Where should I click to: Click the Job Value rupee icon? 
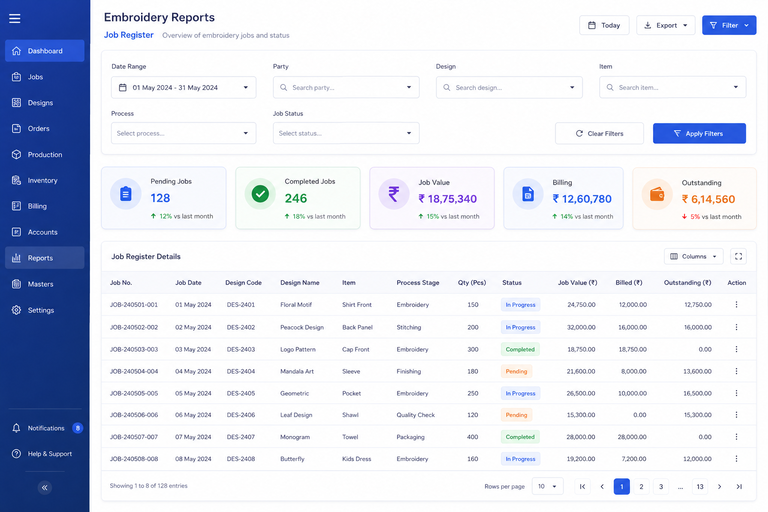[394, 194]
